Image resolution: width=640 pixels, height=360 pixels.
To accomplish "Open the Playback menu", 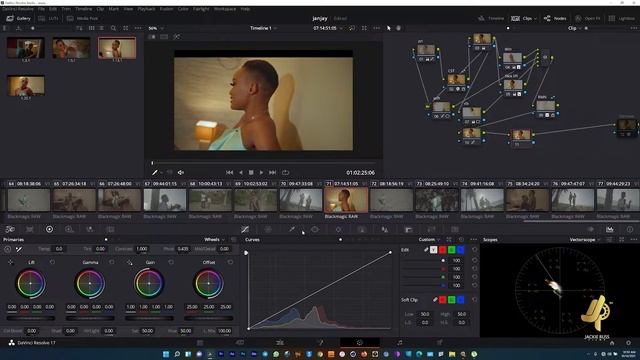I will click(146, 9).
